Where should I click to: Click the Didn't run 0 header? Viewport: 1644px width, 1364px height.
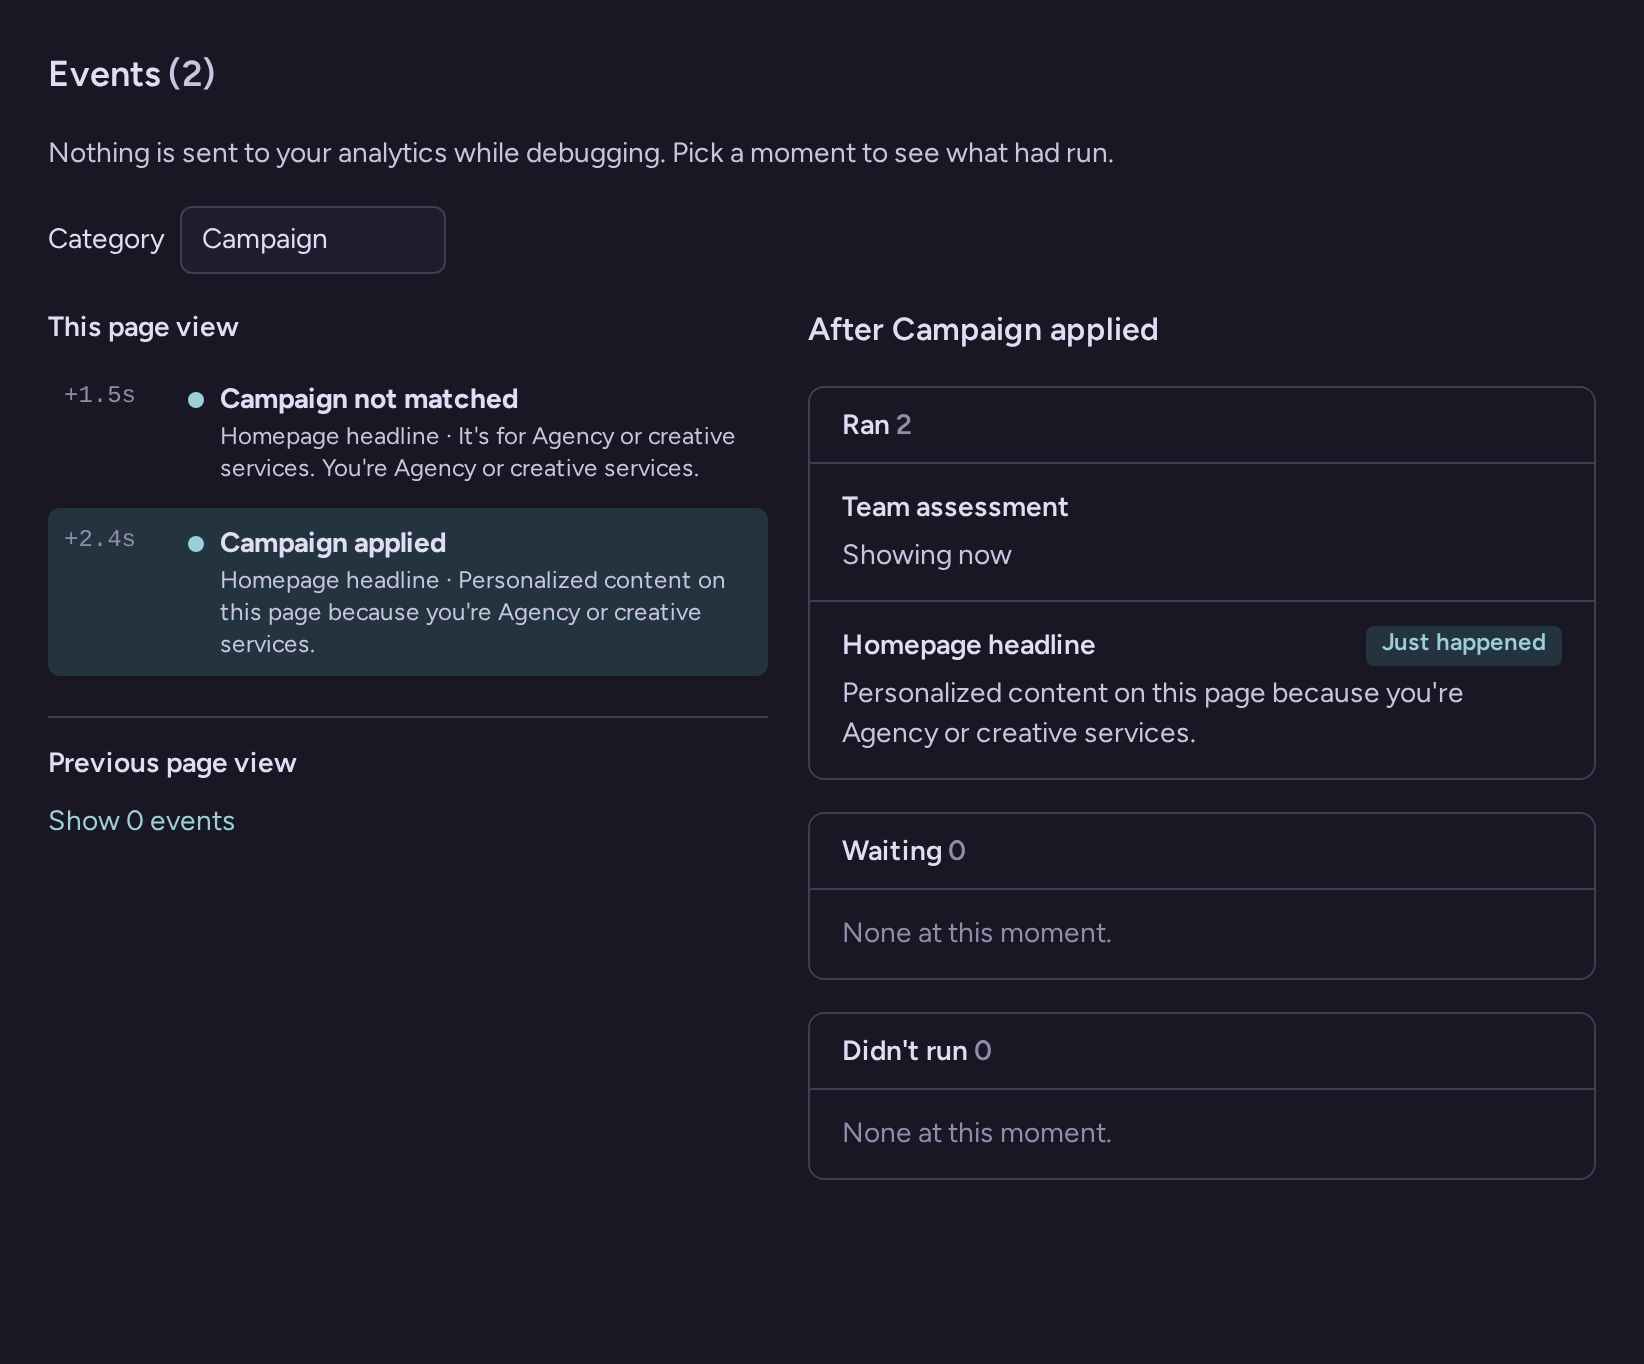tap(1201, 1051)
